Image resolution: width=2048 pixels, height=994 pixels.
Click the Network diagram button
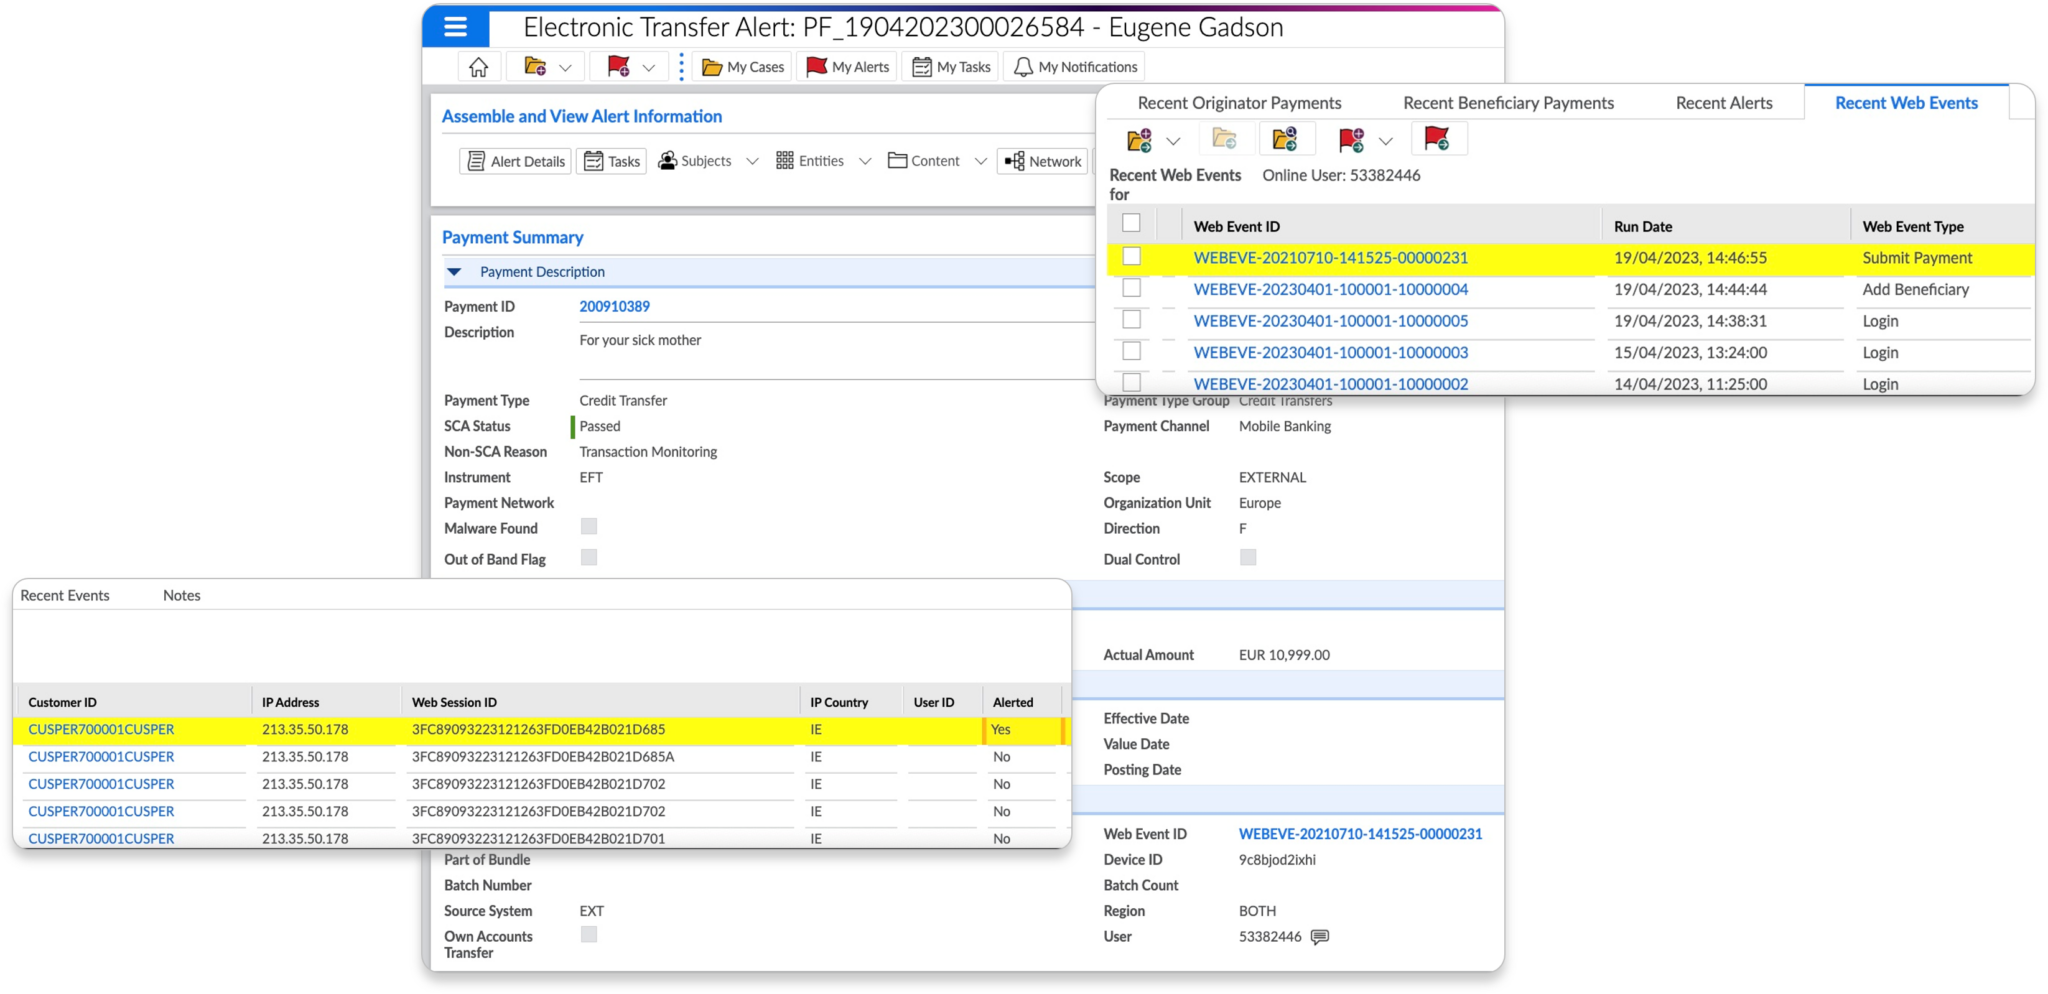pyautogui.click(x=1043, y=161)
